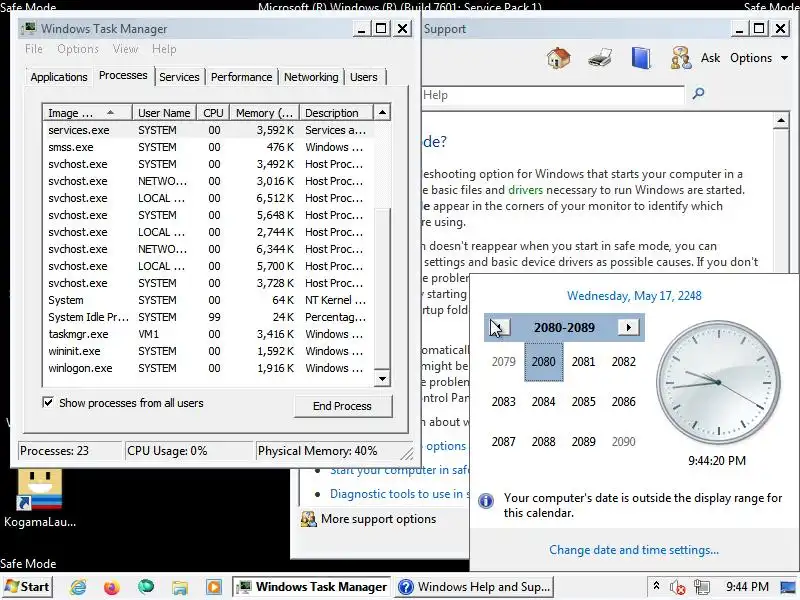Select the services.exe process row
Image resolution: width=800 pixels, height=600 pixels.
208,130
